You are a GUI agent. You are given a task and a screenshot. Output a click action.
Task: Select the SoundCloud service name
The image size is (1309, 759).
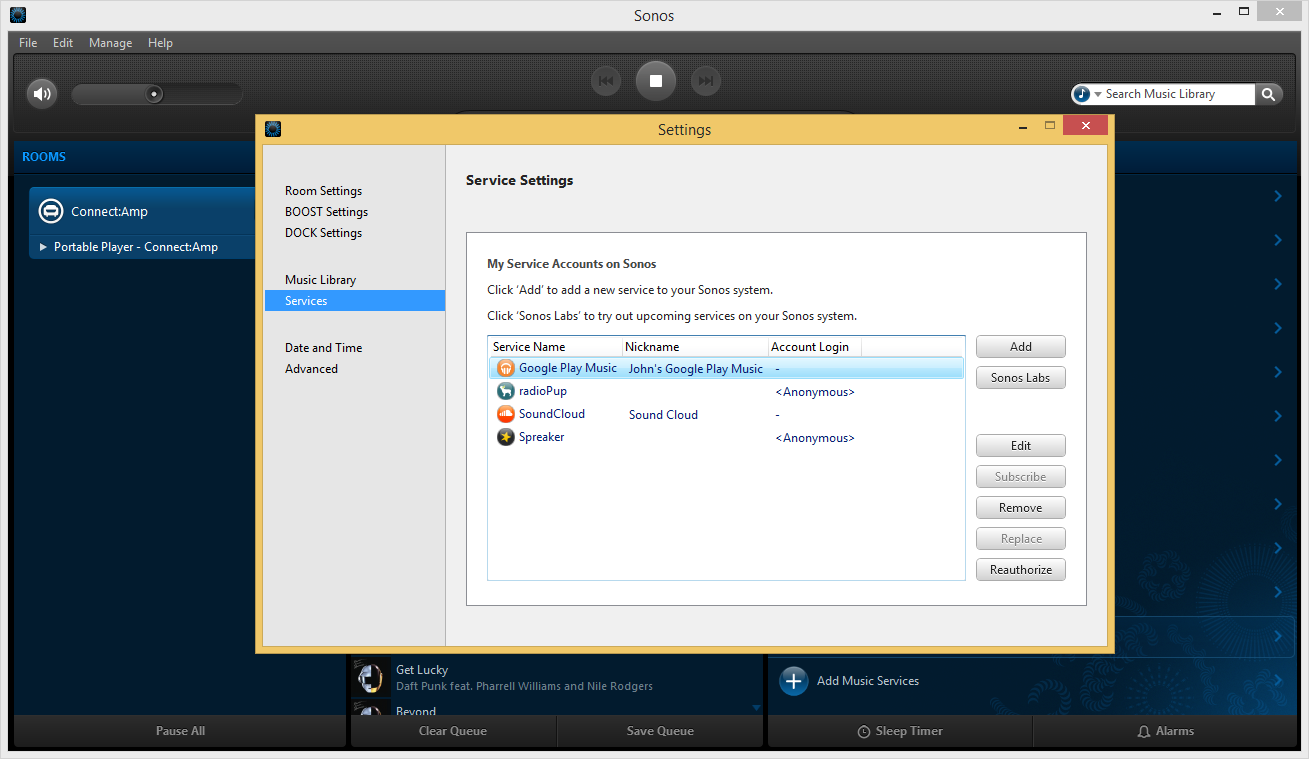coord(552,414)
